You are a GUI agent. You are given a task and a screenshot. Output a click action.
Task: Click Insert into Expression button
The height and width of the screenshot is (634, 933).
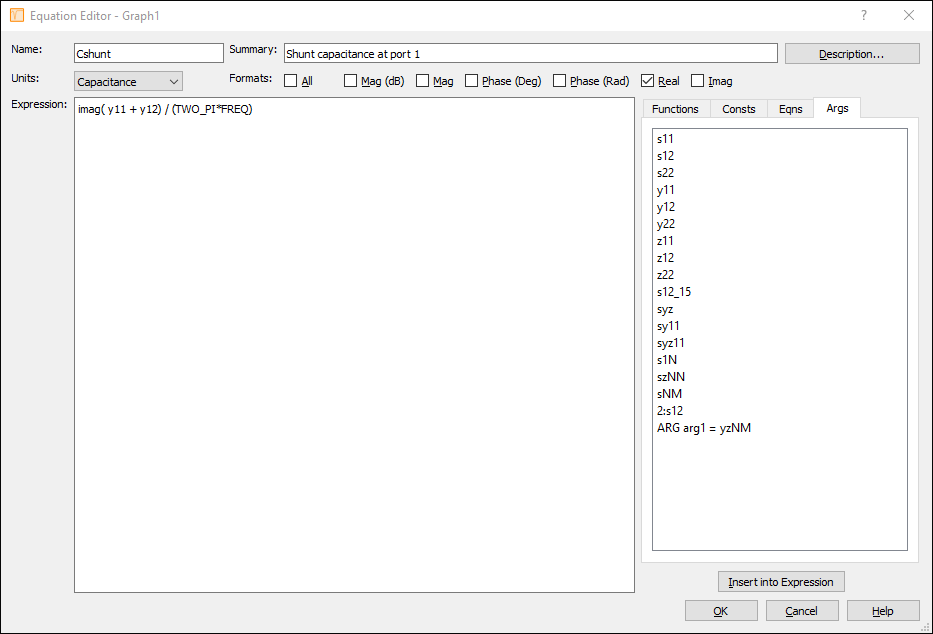pos(781,582)
